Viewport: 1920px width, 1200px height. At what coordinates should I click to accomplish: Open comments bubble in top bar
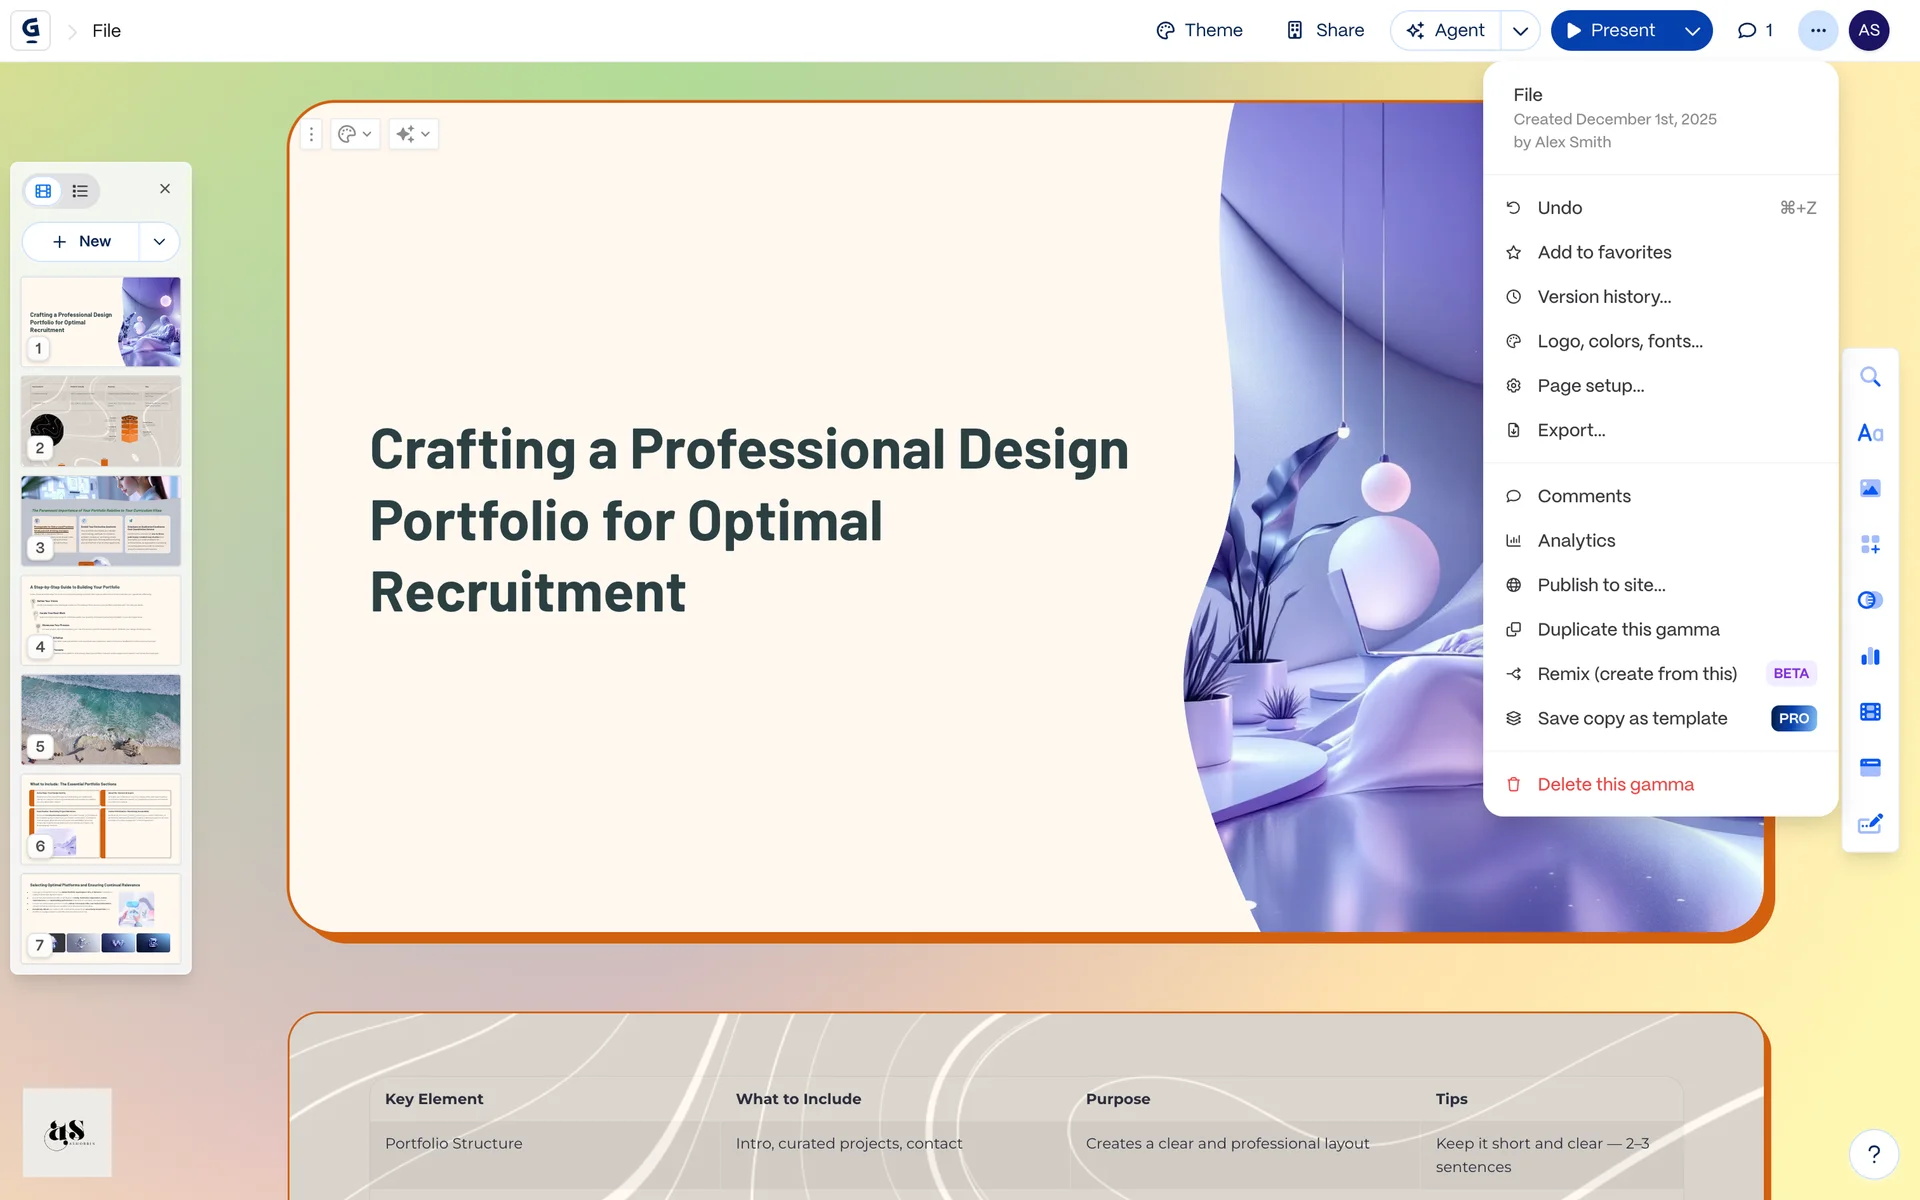pyautogui.click(x=1755, y=30)
